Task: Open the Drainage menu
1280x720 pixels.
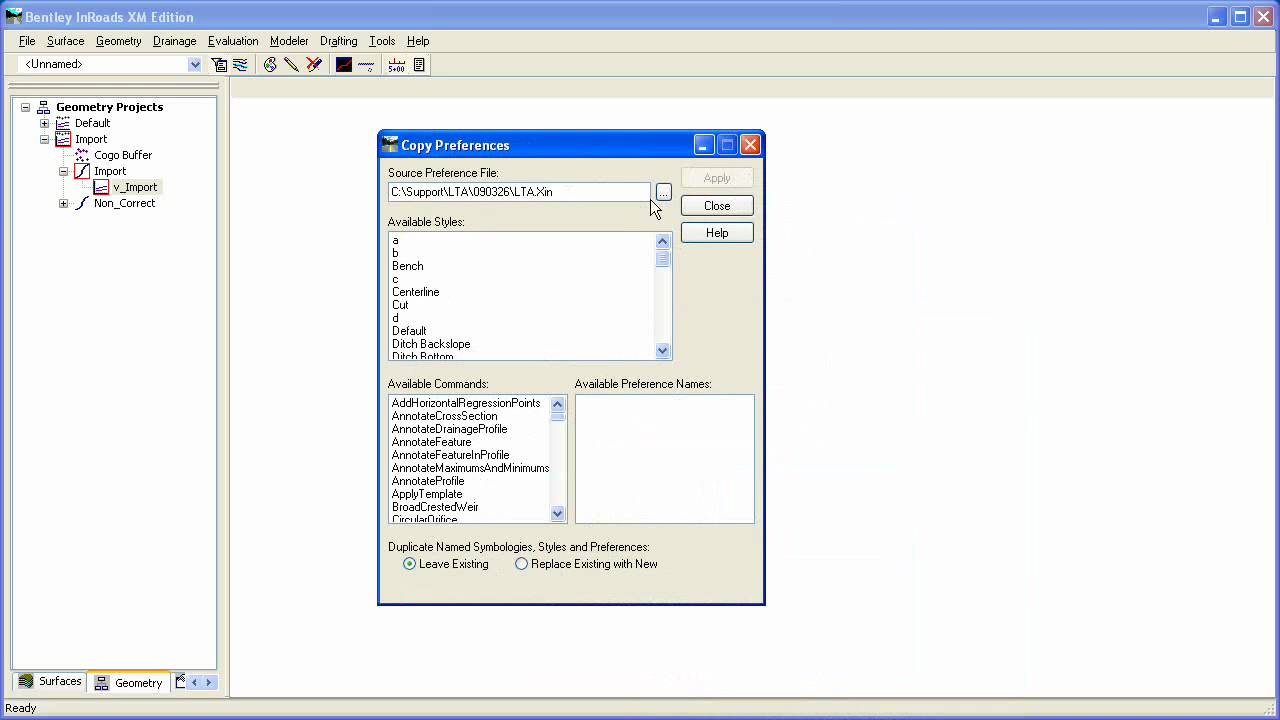Action: (175, 41)
